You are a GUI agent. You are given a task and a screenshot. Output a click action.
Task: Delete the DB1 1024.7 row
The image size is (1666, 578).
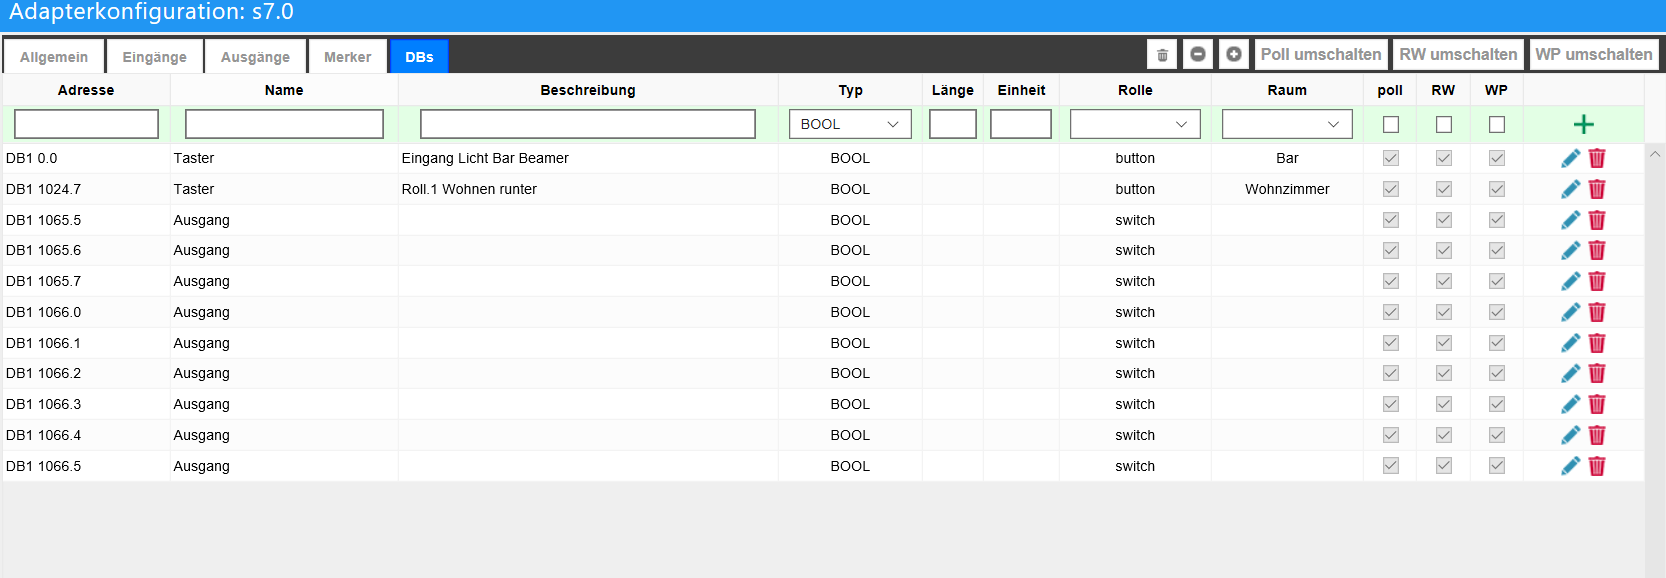1597,189
